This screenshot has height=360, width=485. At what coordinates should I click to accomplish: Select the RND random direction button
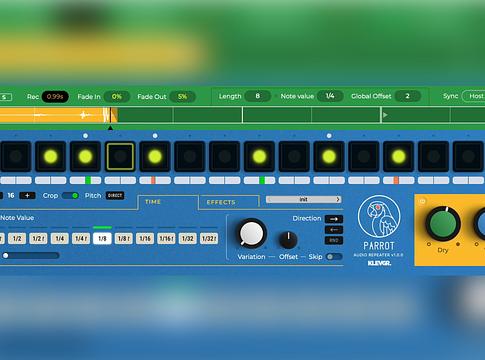click(x=334, y=240)
